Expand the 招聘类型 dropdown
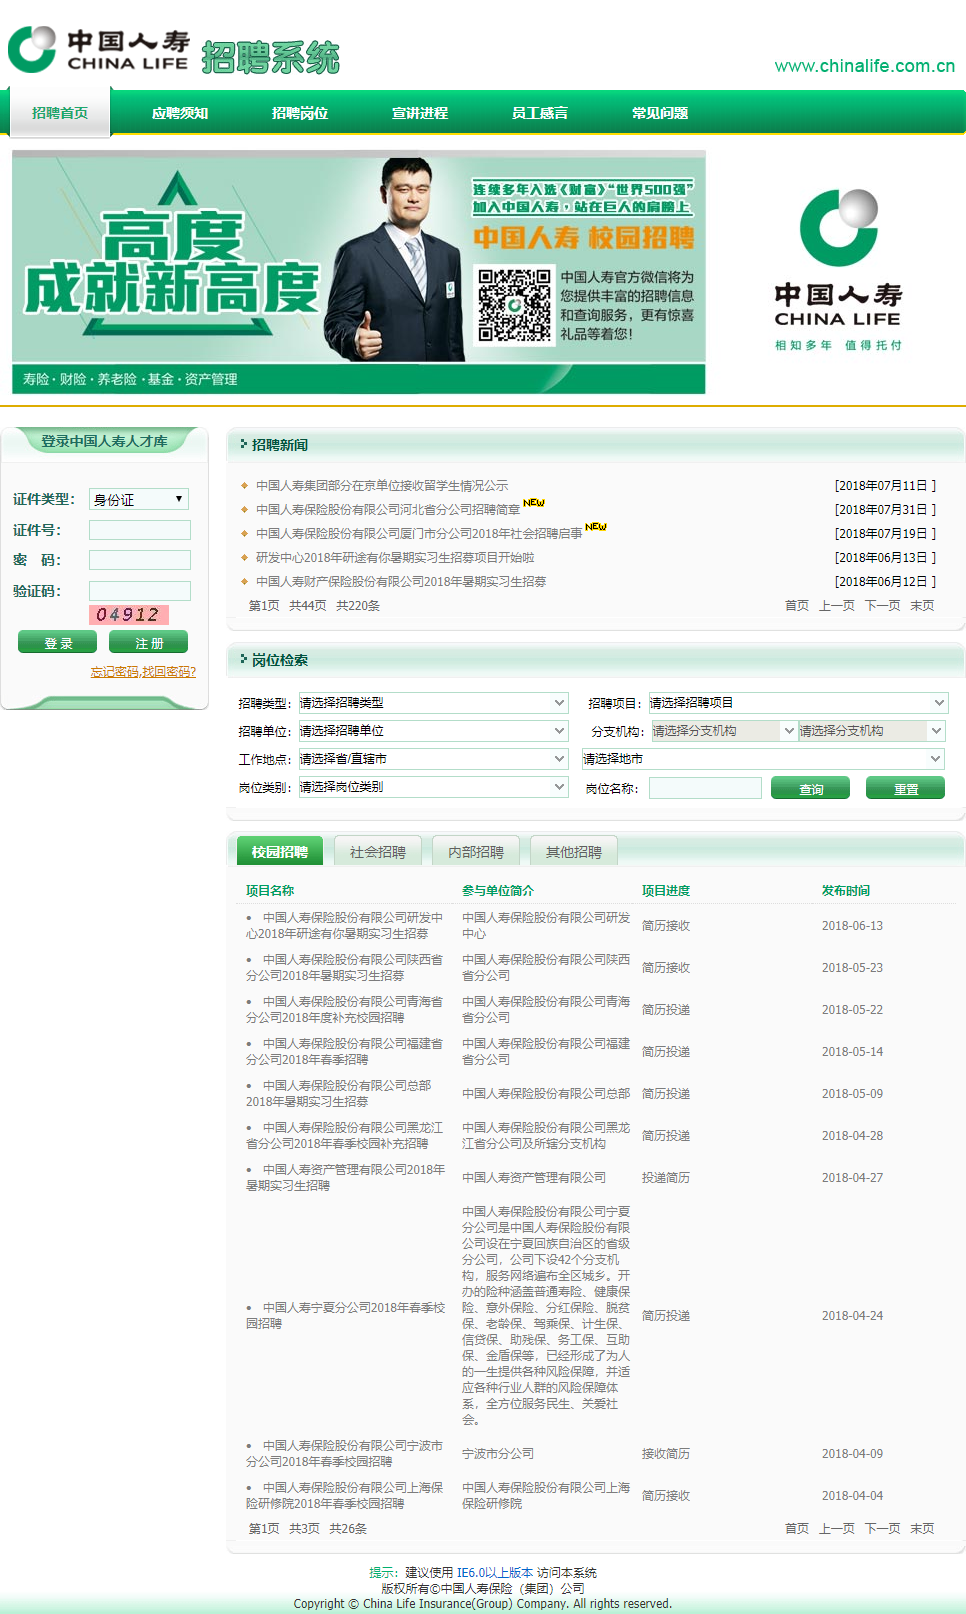This screenshot has height=1614, width=966. pyautogui.click(x=433, y=703)
